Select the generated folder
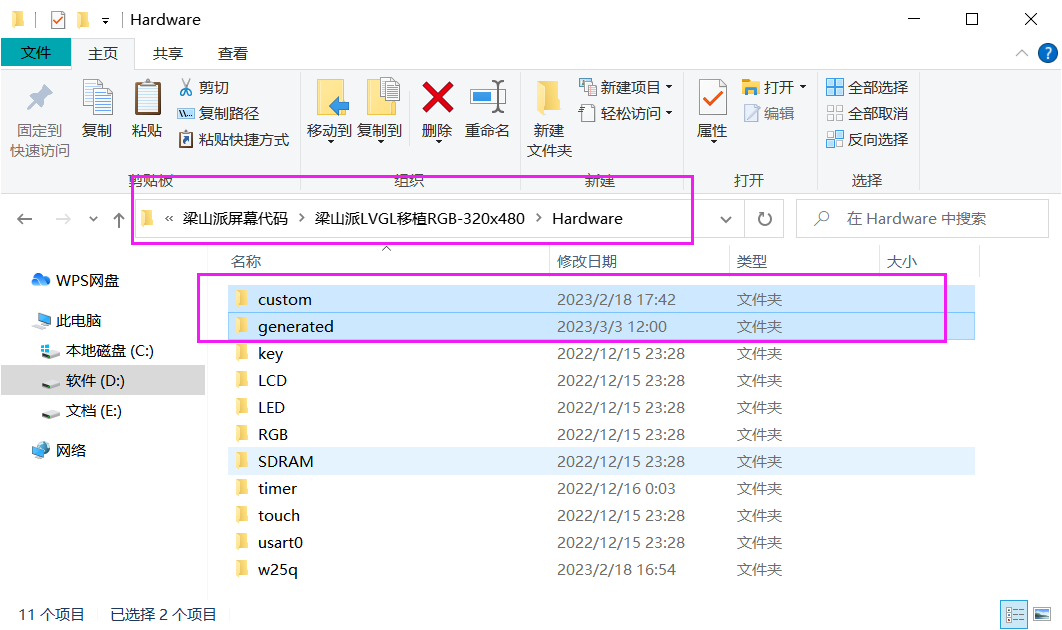This screenshot has width=1062, height=630. 601,327
